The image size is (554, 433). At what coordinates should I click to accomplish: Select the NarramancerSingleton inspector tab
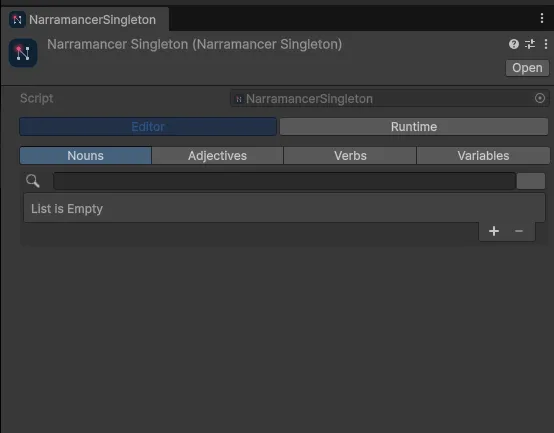[x=85, y=20]
